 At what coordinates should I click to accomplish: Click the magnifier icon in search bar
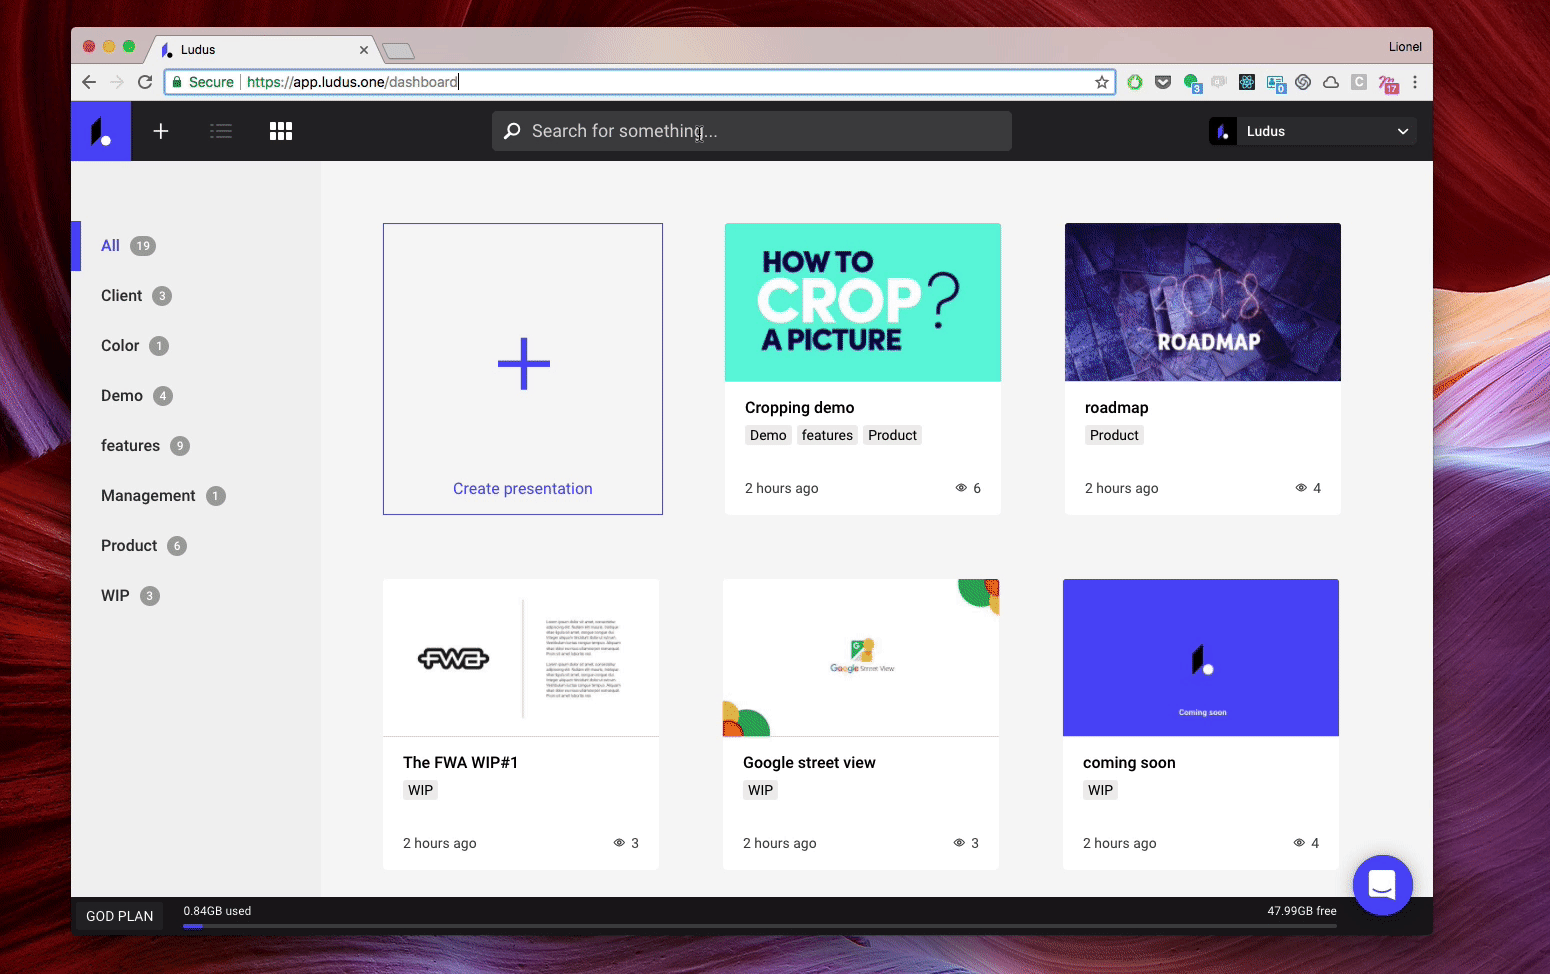click(x=512, y=131)
